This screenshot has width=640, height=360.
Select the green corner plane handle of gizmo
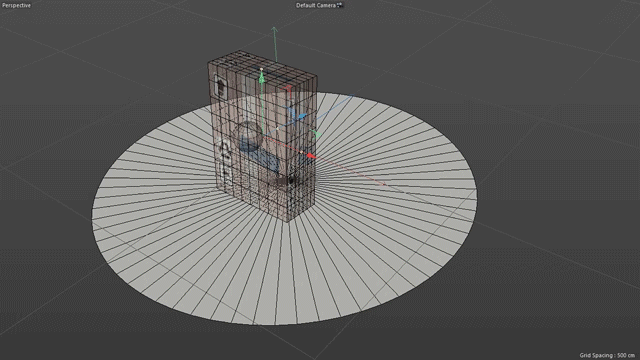coord(315,133)
